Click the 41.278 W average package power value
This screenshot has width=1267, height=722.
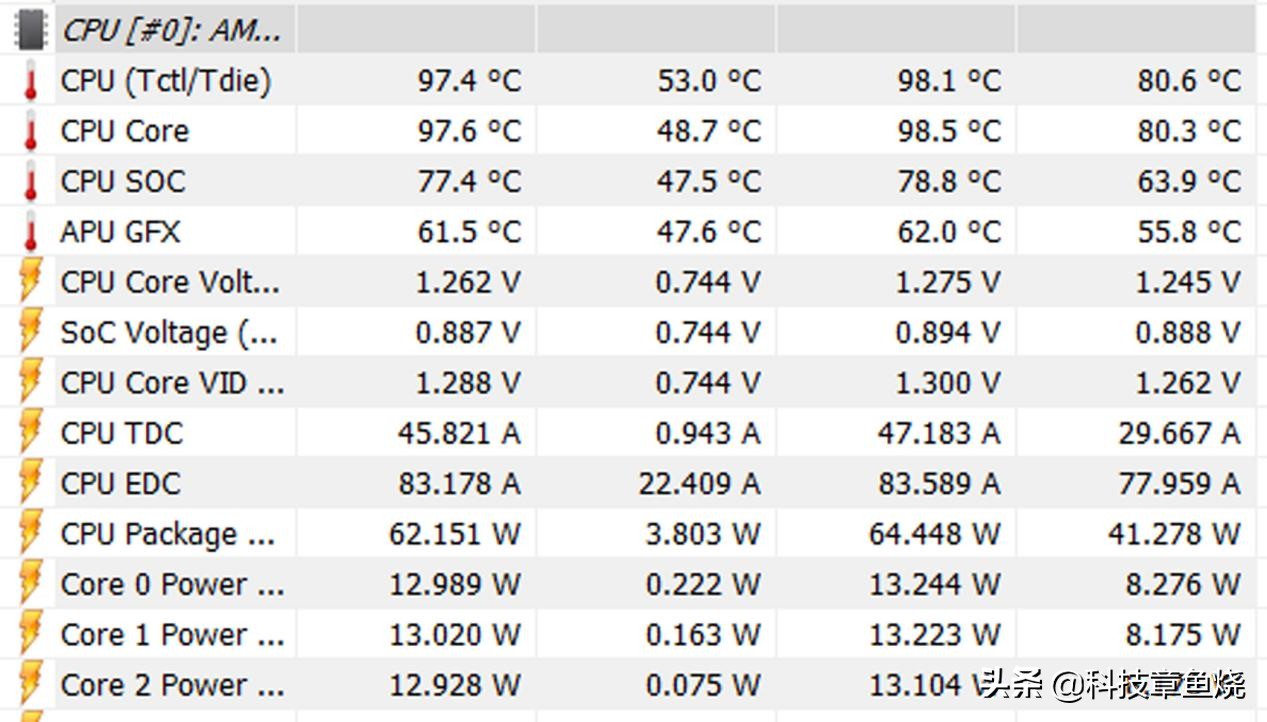(x=1173, y=534)
